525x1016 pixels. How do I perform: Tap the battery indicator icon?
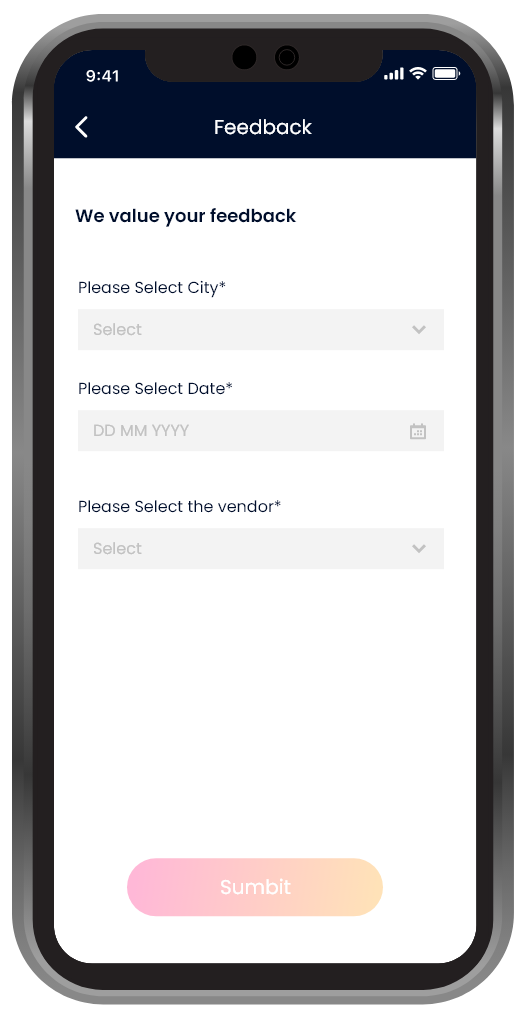tap(446, 74)
